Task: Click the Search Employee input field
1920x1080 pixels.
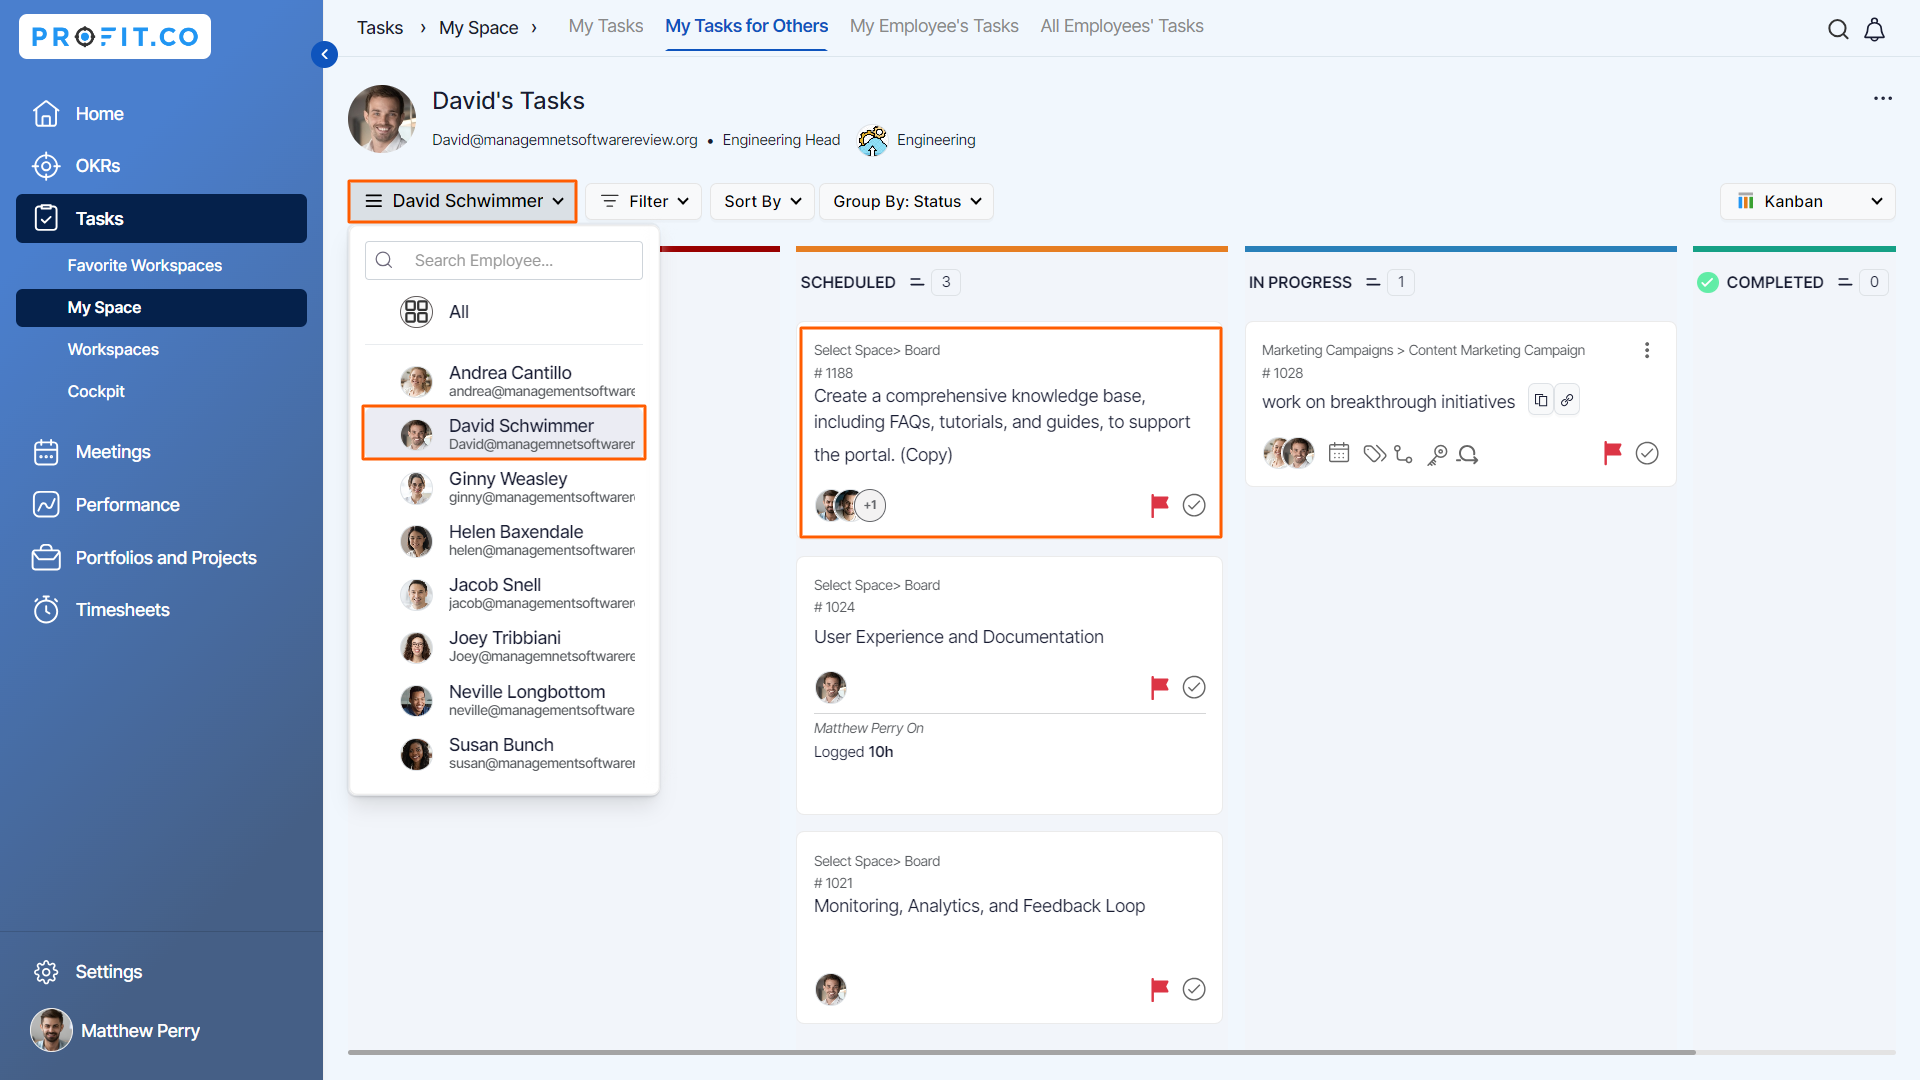Action: (x=520, y=260)
